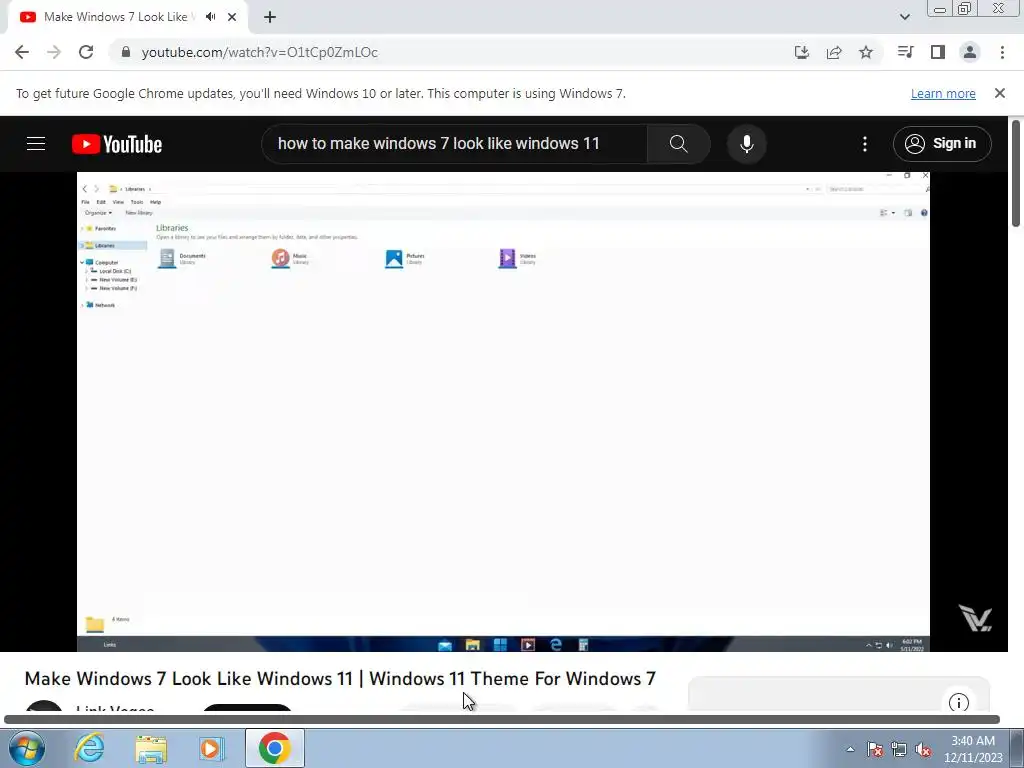Reload the YouTube page
The image size is (1024, 768).
click(86, 52)
